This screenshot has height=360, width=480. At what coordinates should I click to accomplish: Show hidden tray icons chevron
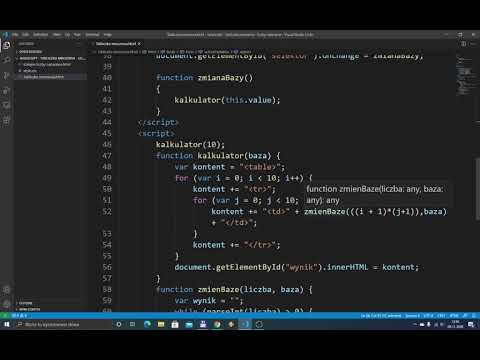pyautogui.click(x=415, y=324)
